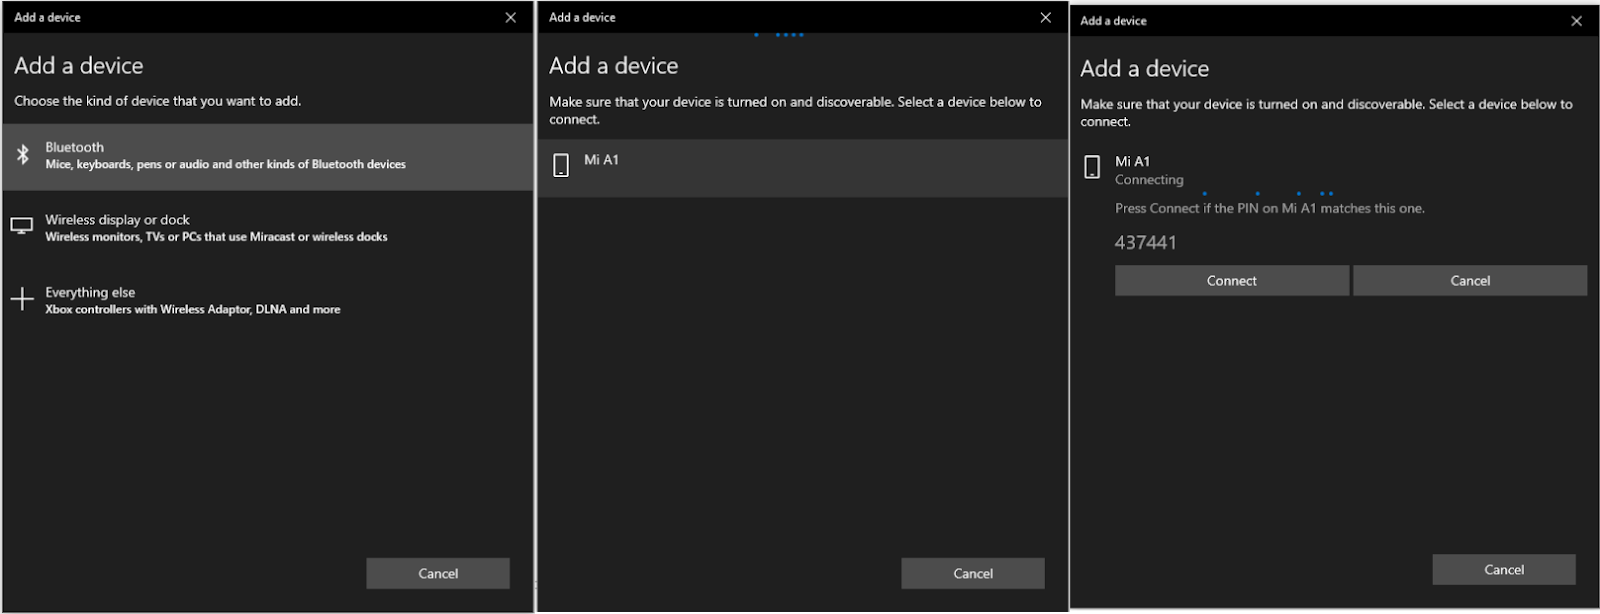The image size is (1600, 614).
Task: Click the monitor icon for Wireless display
Action: click(x=22, y=226)
